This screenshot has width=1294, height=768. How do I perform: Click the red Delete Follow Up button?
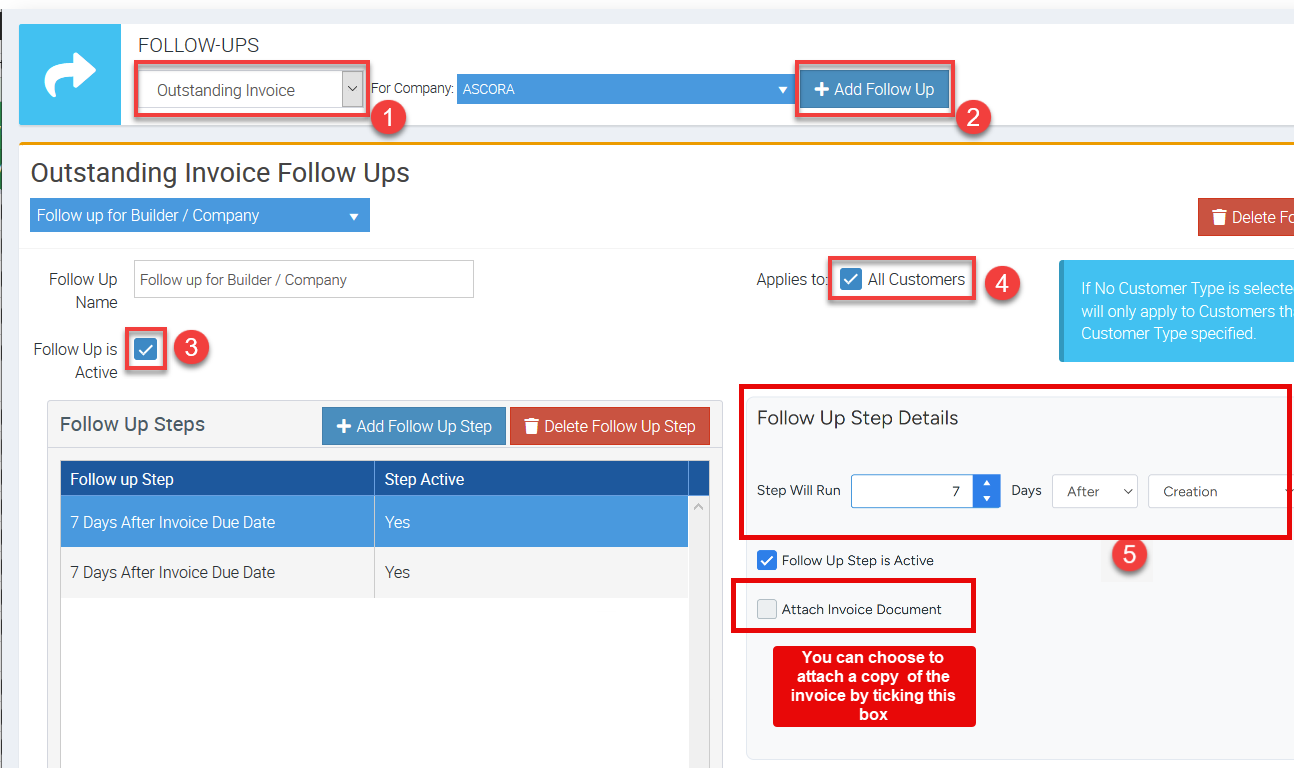(1246, 217)
